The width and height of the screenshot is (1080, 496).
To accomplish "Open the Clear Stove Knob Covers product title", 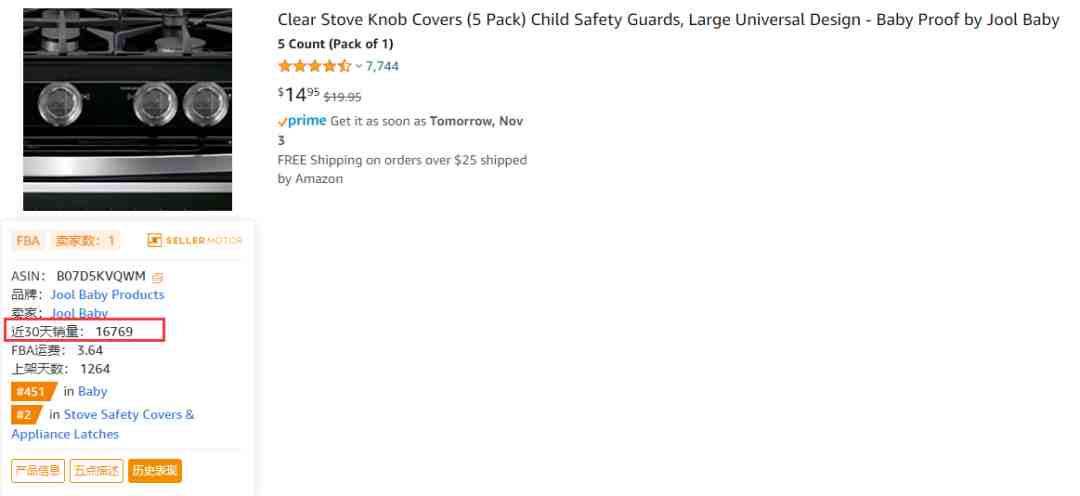I will click(668, 20).
